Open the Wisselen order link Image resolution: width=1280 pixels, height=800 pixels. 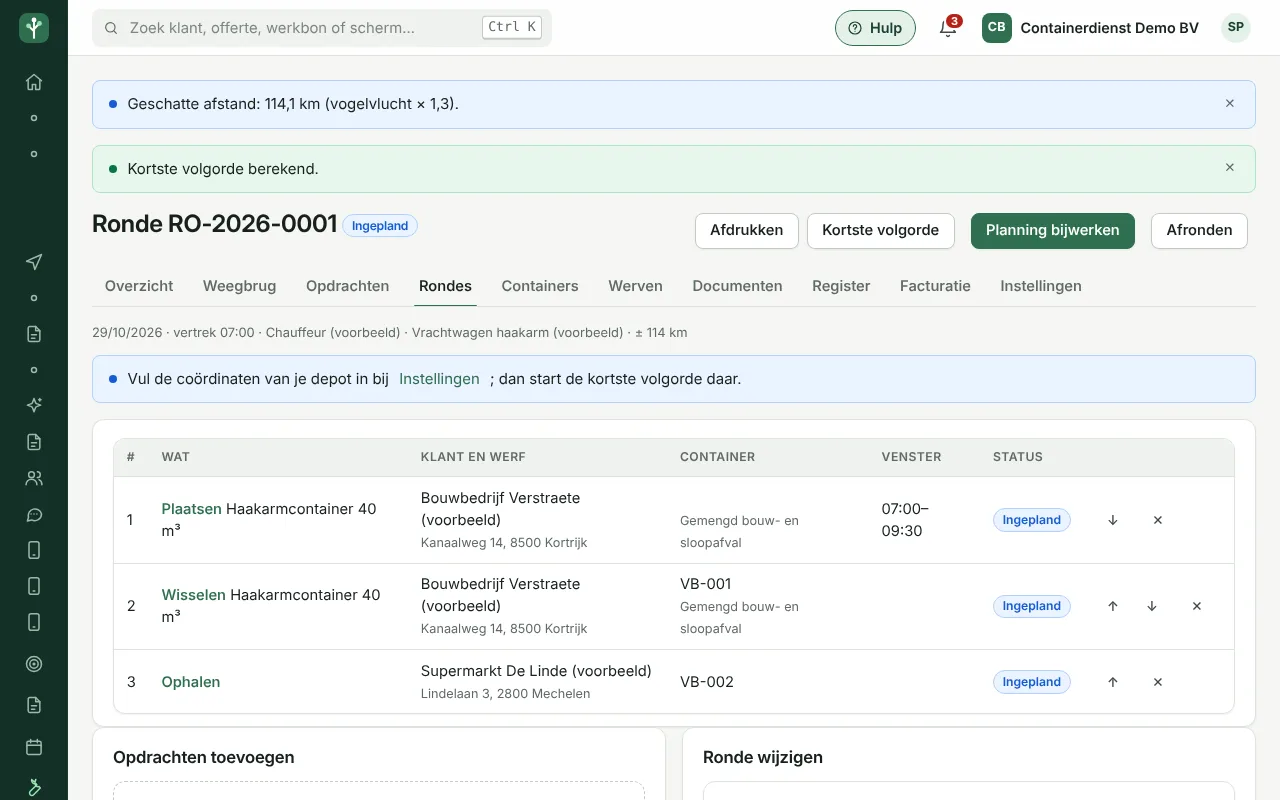pos(194,595)
